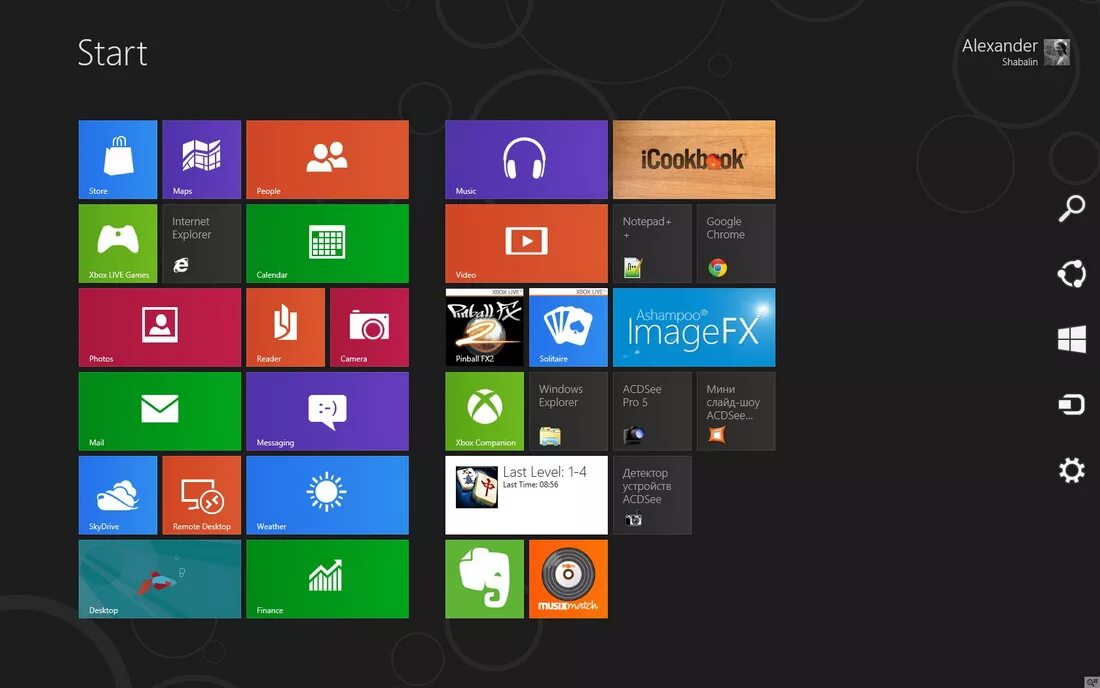1100x688 pixels.
Task: Open the Camera tile
Action: 369,327
